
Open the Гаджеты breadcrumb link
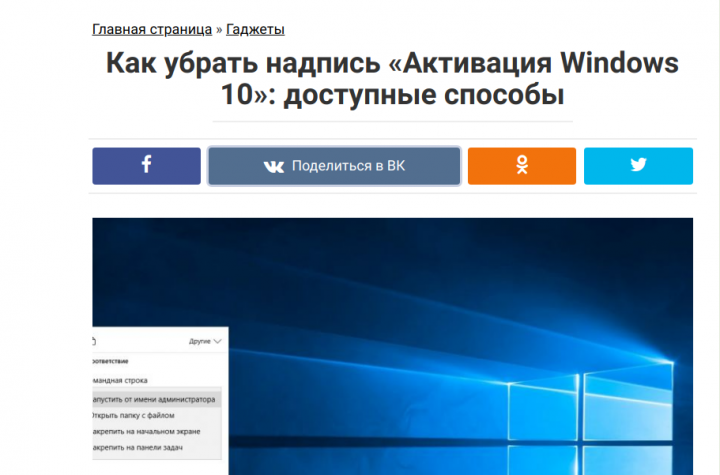click(255, 29)
